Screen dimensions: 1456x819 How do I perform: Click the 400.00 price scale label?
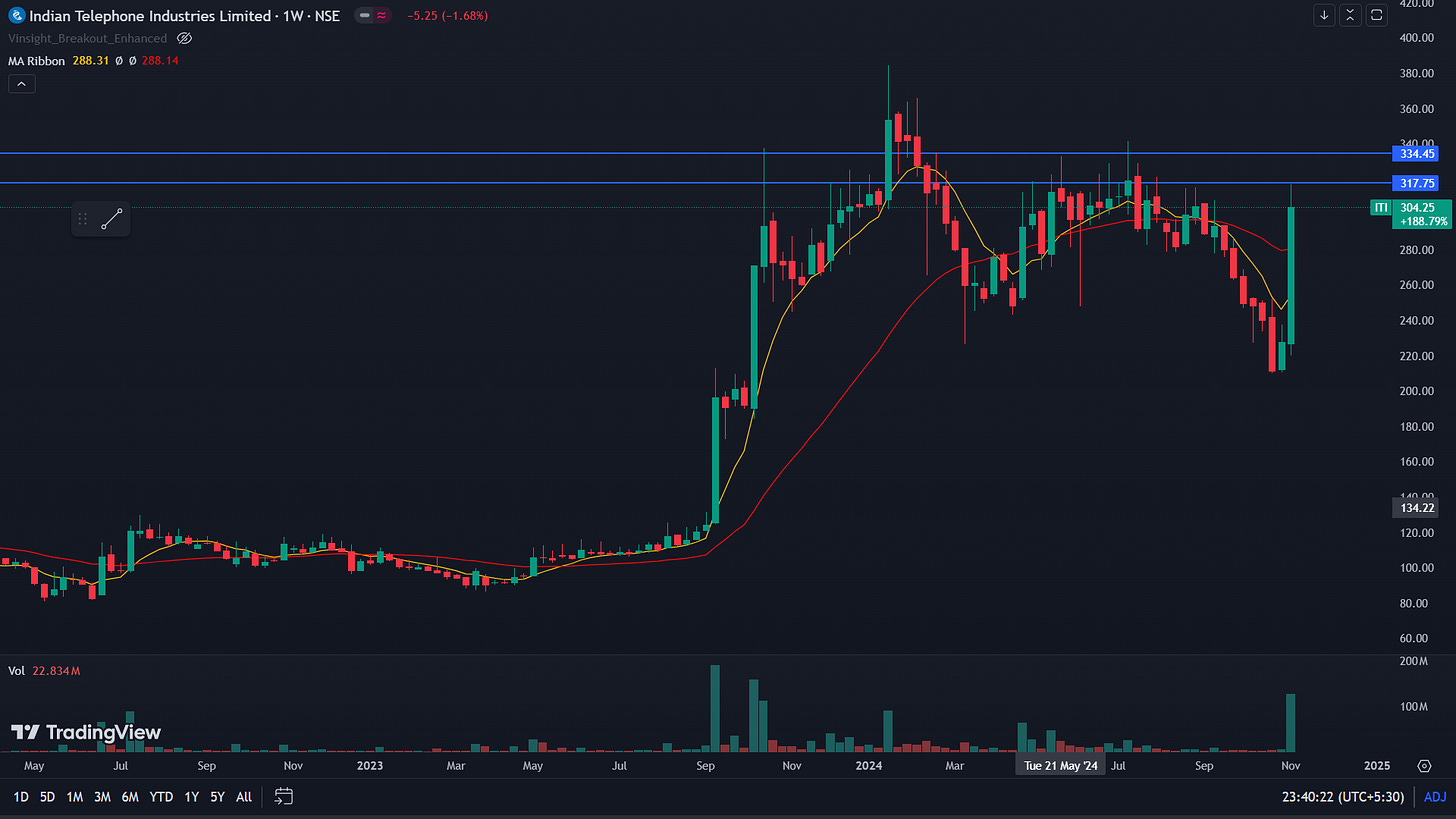coord(1418,38)
